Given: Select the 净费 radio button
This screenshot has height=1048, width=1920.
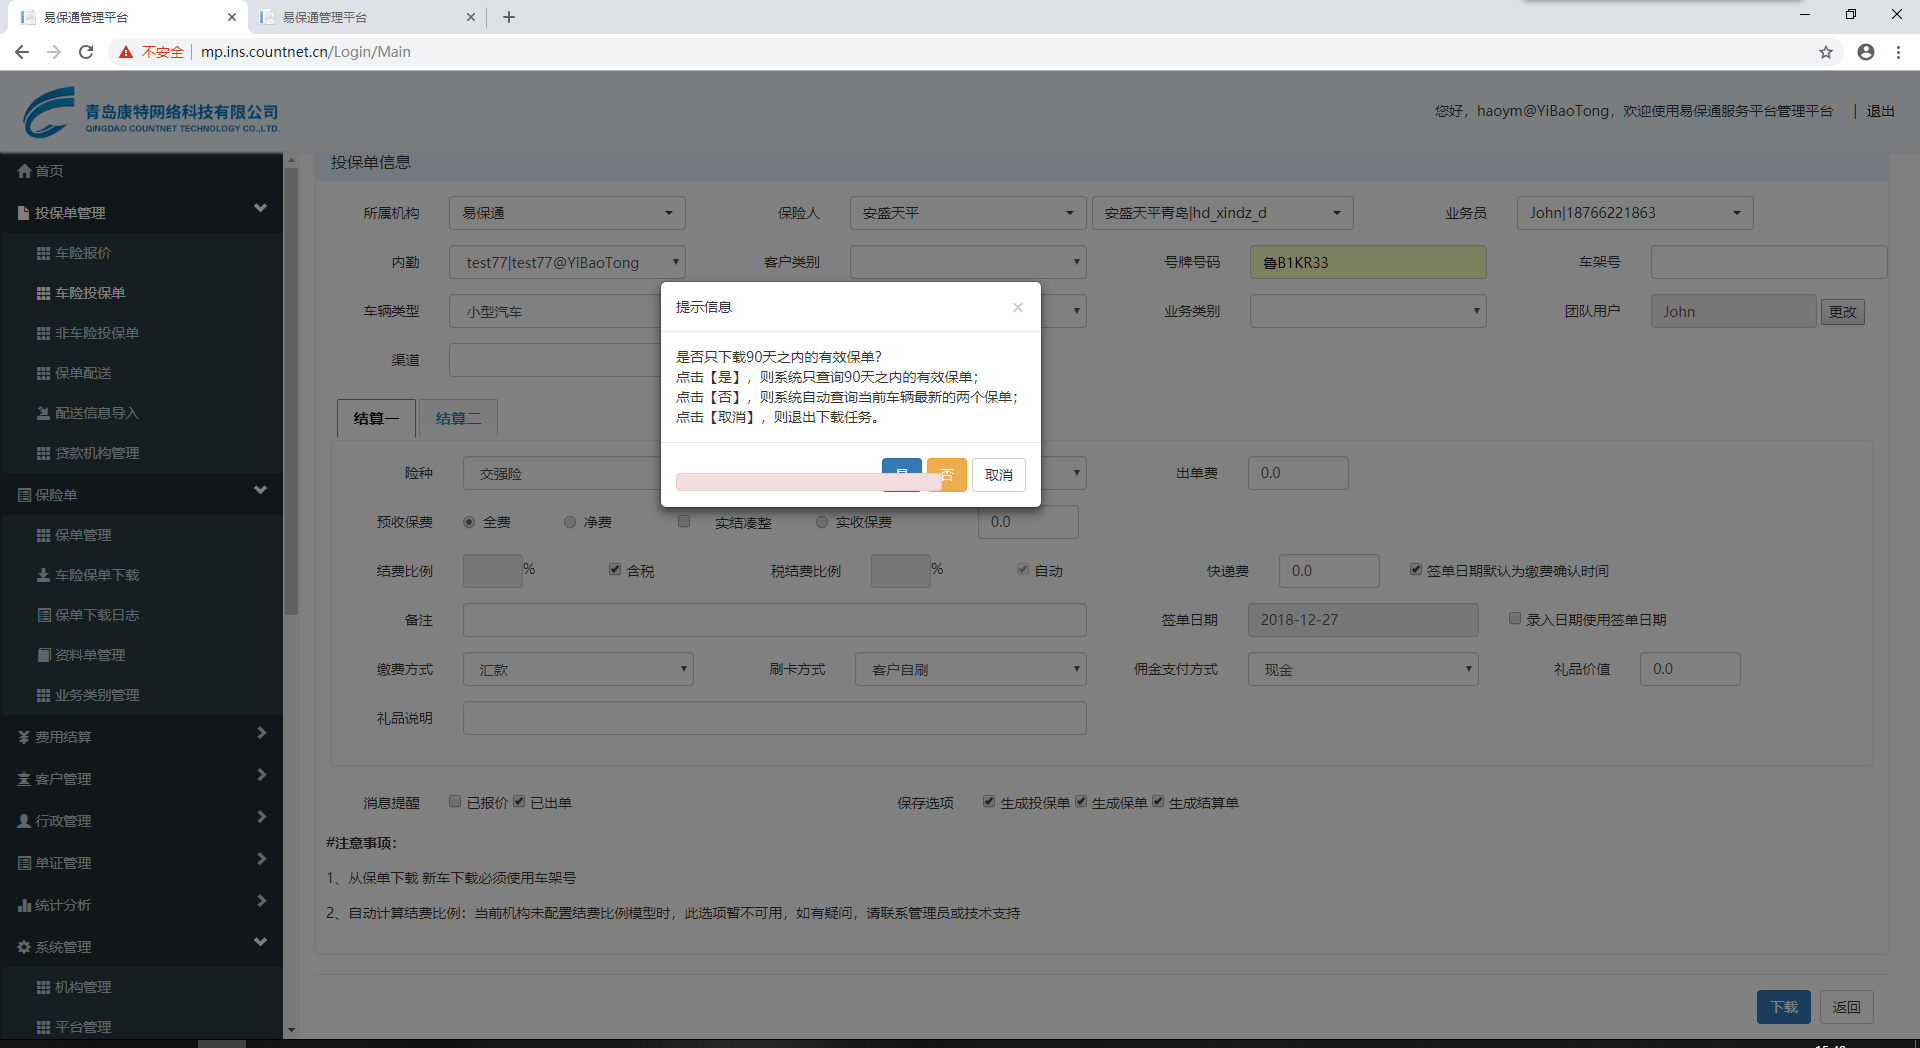Looking at the screenshot, I should point(570,522).
